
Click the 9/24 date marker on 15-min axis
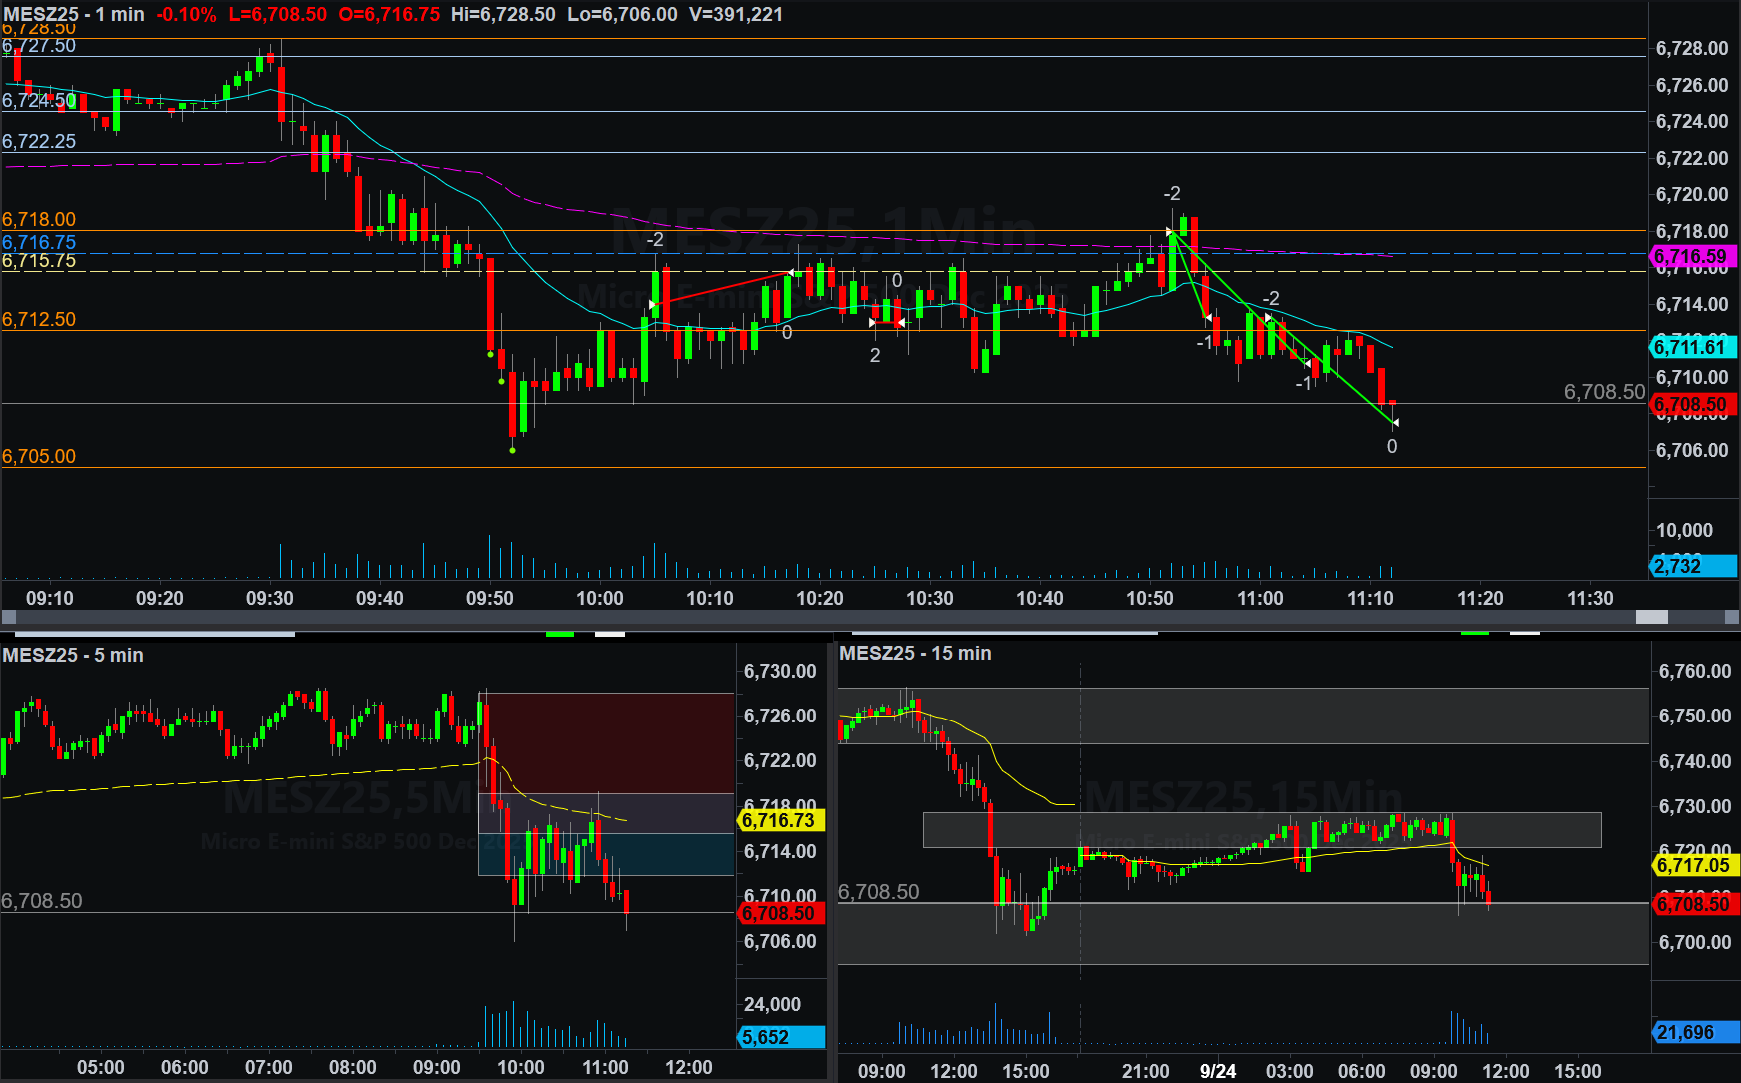(x=1217, y=1070)
